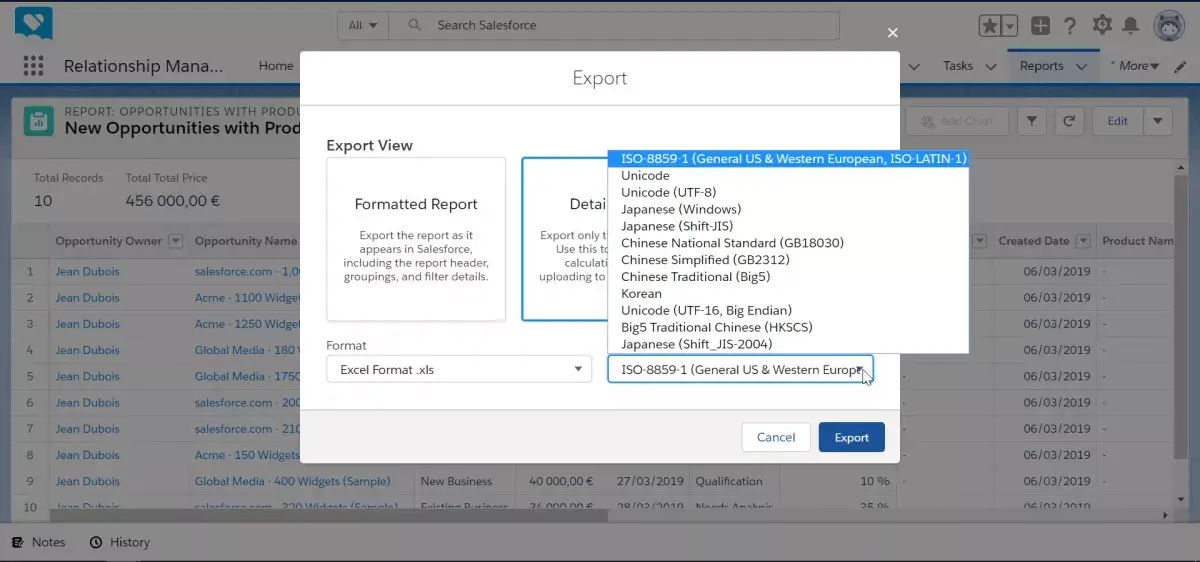Select the Details Only export view card

[x=564, y=239]
